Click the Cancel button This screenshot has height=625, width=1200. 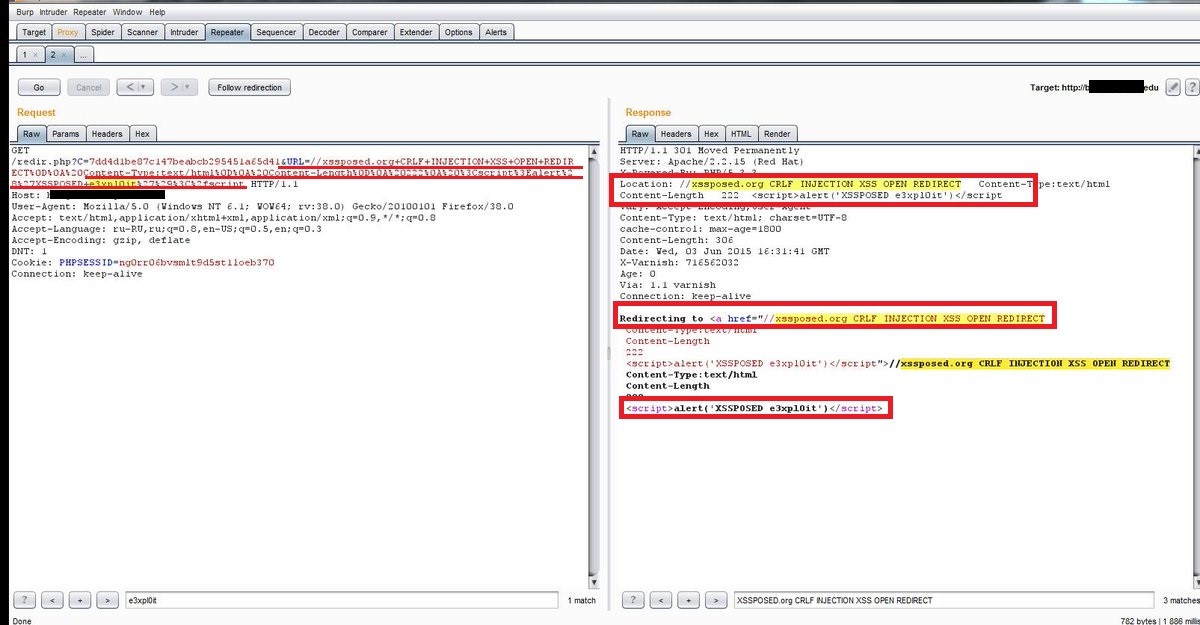(x=88, y=87)
